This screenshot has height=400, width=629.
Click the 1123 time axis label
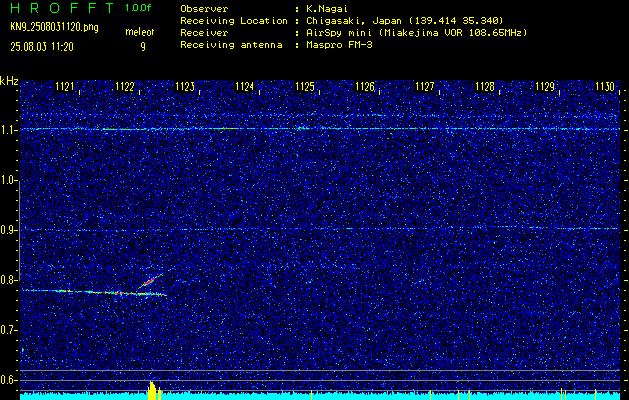tap(185, 86)
